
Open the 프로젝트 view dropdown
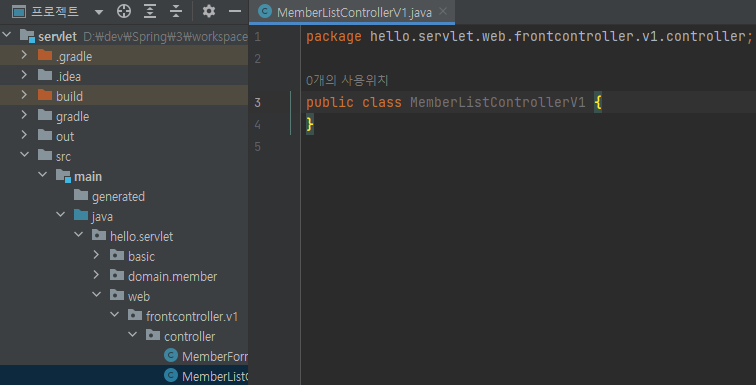pyautogui.click(x=99, y=12)
